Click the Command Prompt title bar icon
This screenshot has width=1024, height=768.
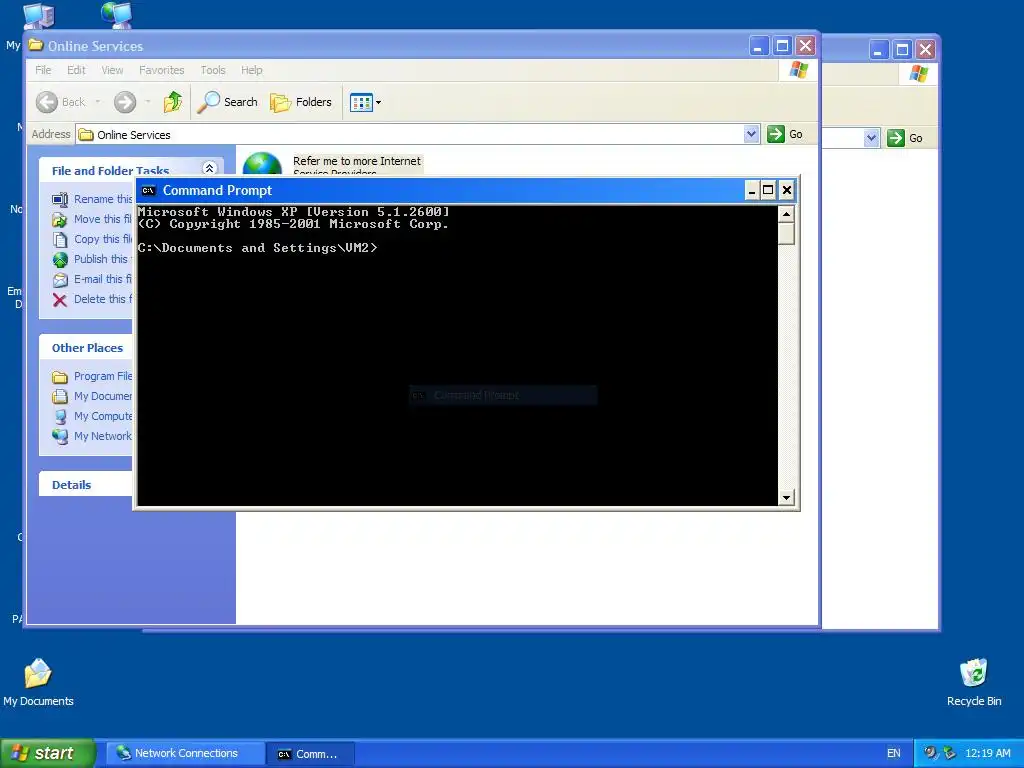(x=148, y=191)
